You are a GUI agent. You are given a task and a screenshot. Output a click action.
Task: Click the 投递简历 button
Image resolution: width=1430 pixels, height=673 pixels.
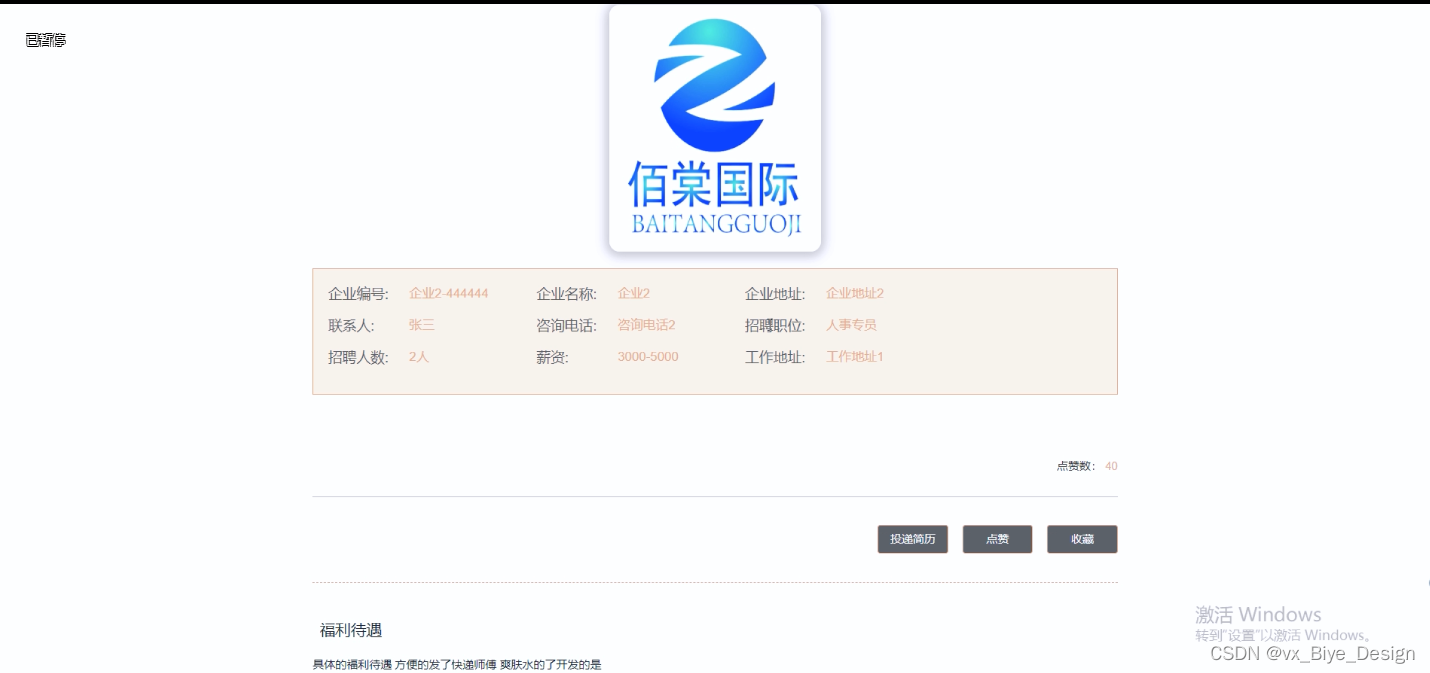coord(912,539)
